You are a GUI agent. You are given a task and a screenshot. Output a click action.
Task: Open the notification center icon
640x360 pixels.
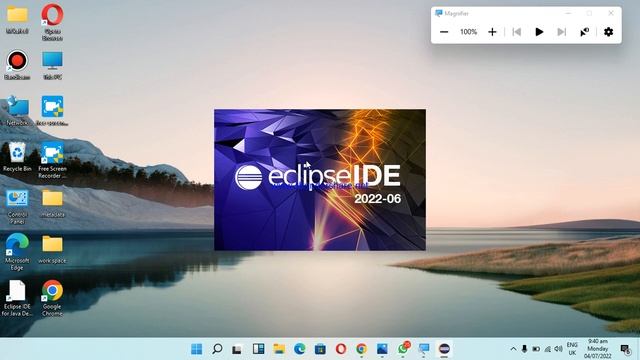[625, 349]
